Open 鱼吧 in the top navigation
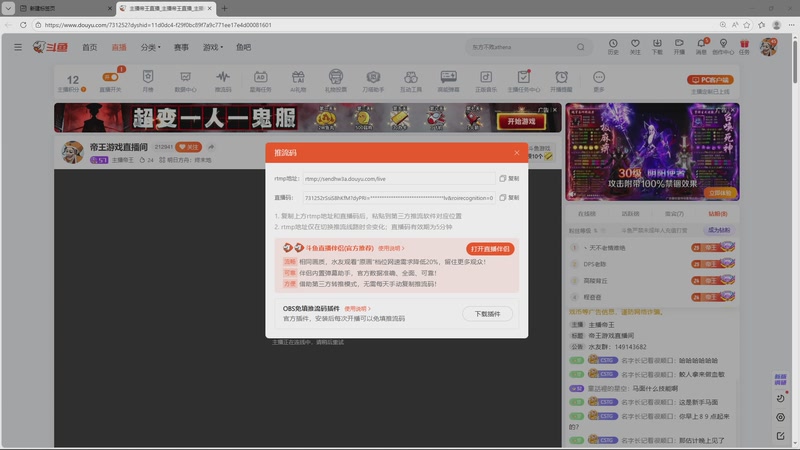 [x=243, y=47]
